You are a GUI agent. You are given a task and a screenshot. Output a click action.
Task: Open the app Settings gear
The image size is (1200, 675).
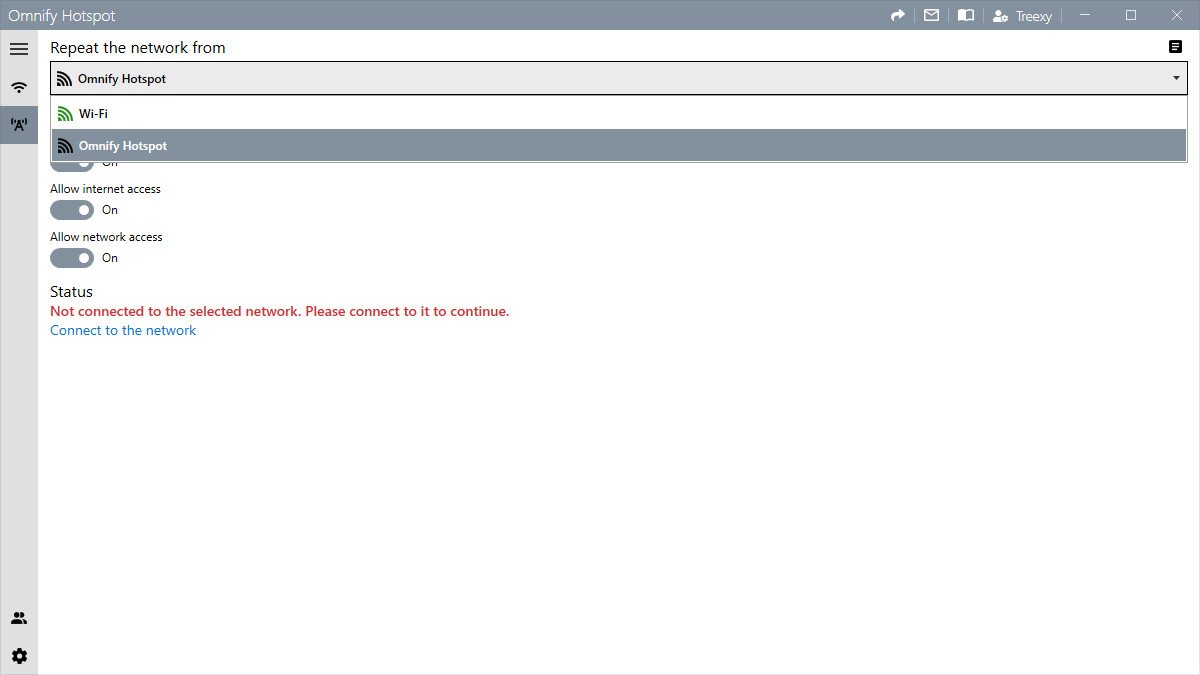tap(19, 655)
